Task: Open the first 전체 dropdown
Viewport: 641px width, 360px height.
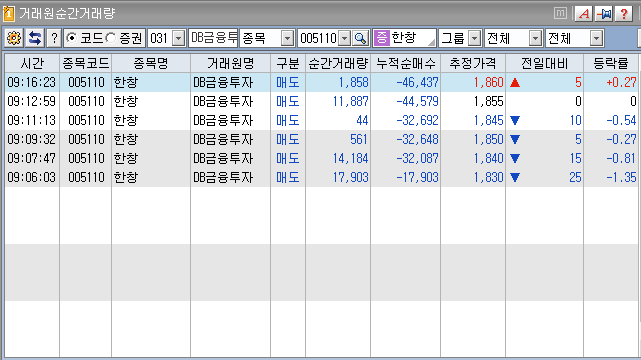Action: [535, 38]
